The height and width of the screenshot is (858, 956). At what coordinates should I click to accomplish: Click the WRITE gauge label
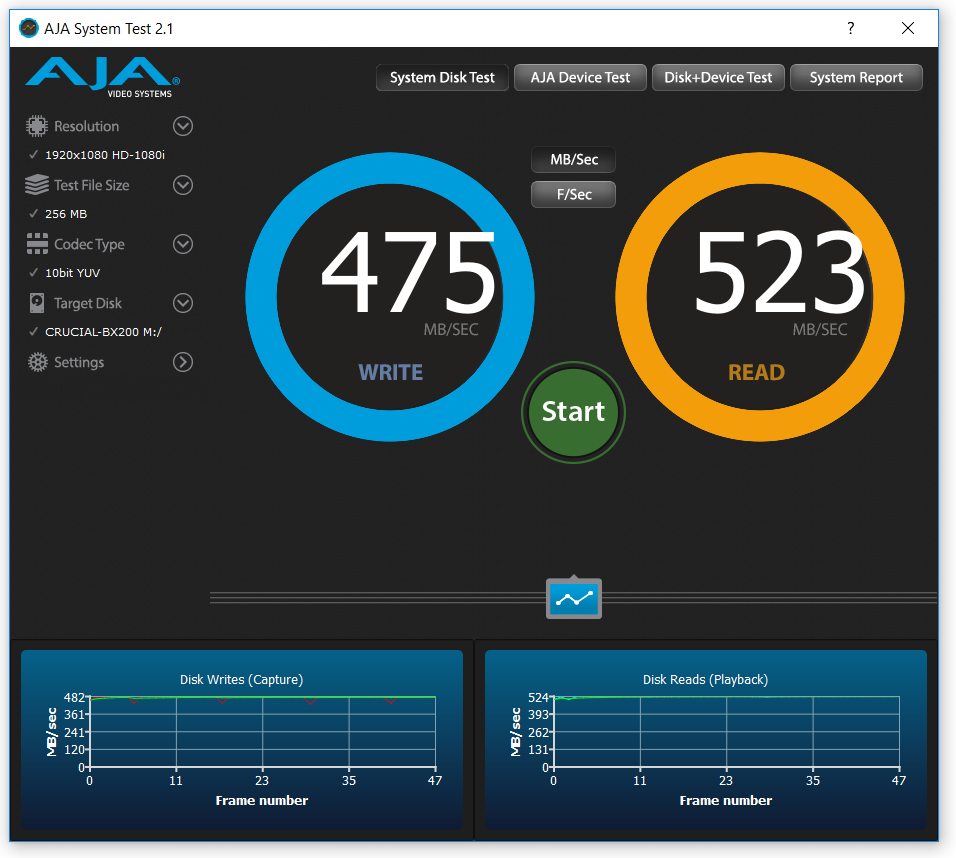(x=390, y=373)
